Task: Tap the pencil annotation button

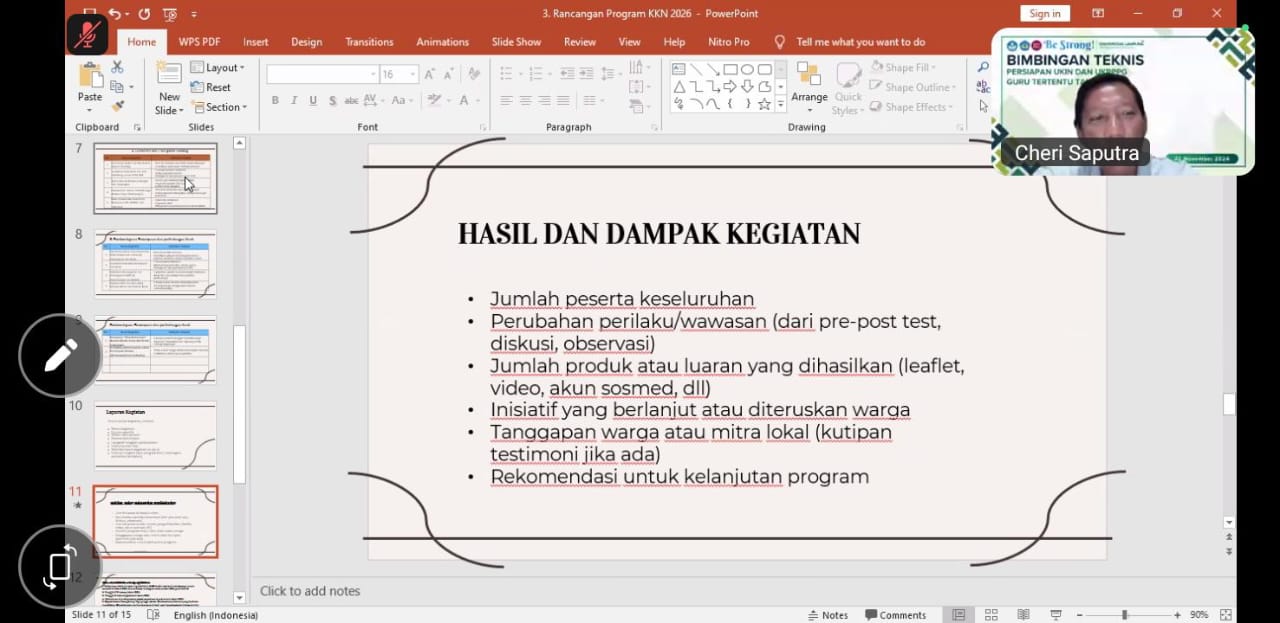Action: [x=60, y=355]
